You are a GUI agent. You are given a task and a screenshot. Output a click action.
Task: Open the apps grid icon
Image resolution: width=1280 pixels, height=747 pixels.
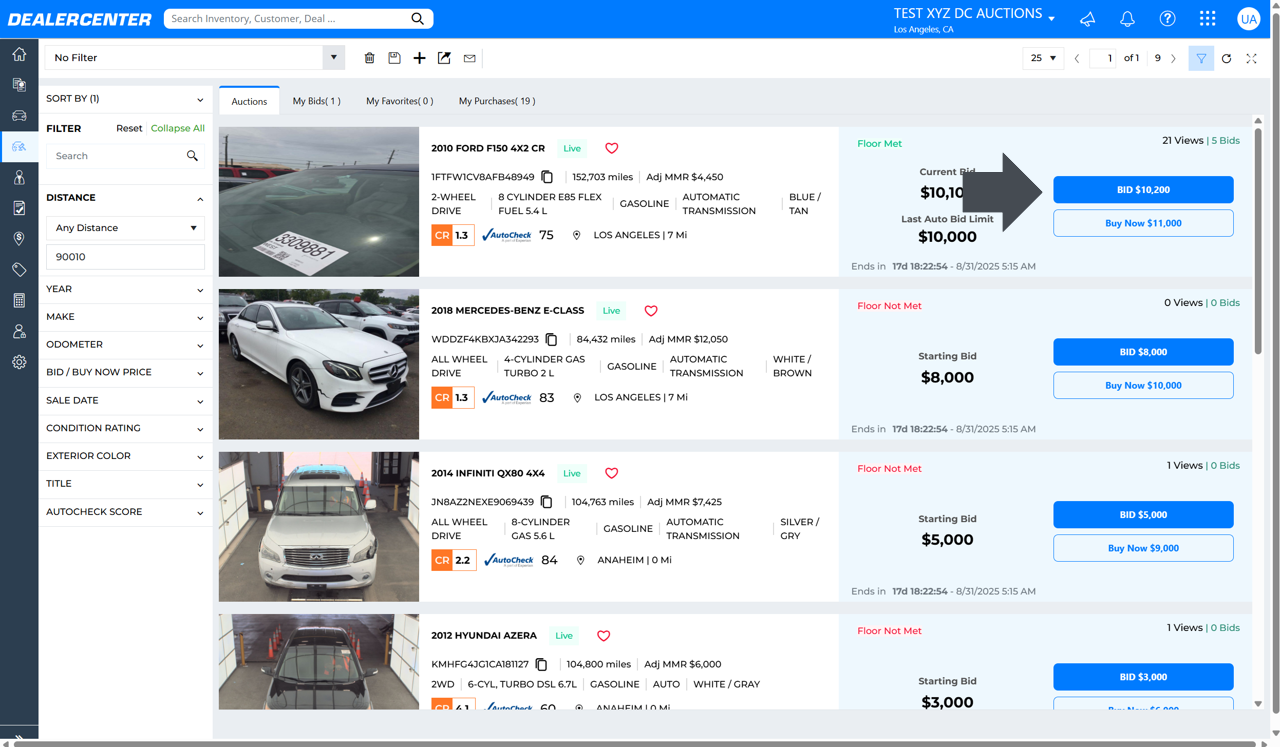tap(1207, 19)
